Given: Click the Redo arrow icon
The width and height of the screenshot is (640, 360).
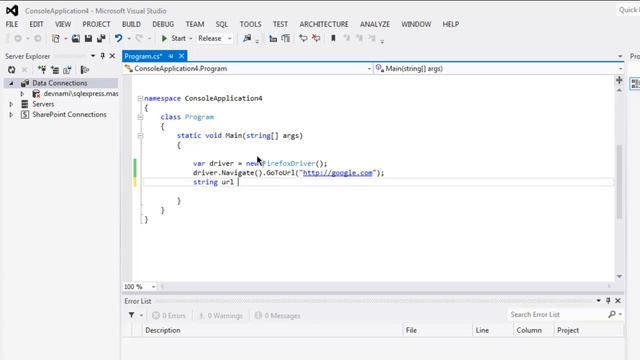Looking at the screenshot, I should click(139, 38).
